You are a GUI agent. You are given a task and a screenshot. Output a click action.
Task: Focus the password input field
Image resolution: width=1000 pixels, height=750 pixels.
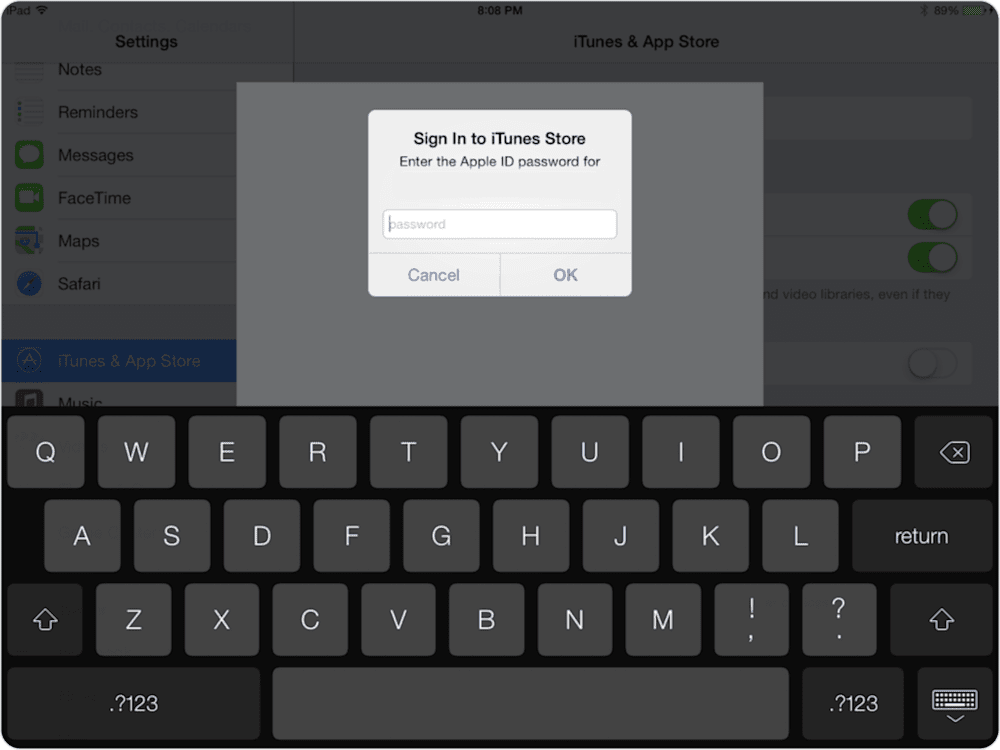pyautogui.click(x=499, y=224)
